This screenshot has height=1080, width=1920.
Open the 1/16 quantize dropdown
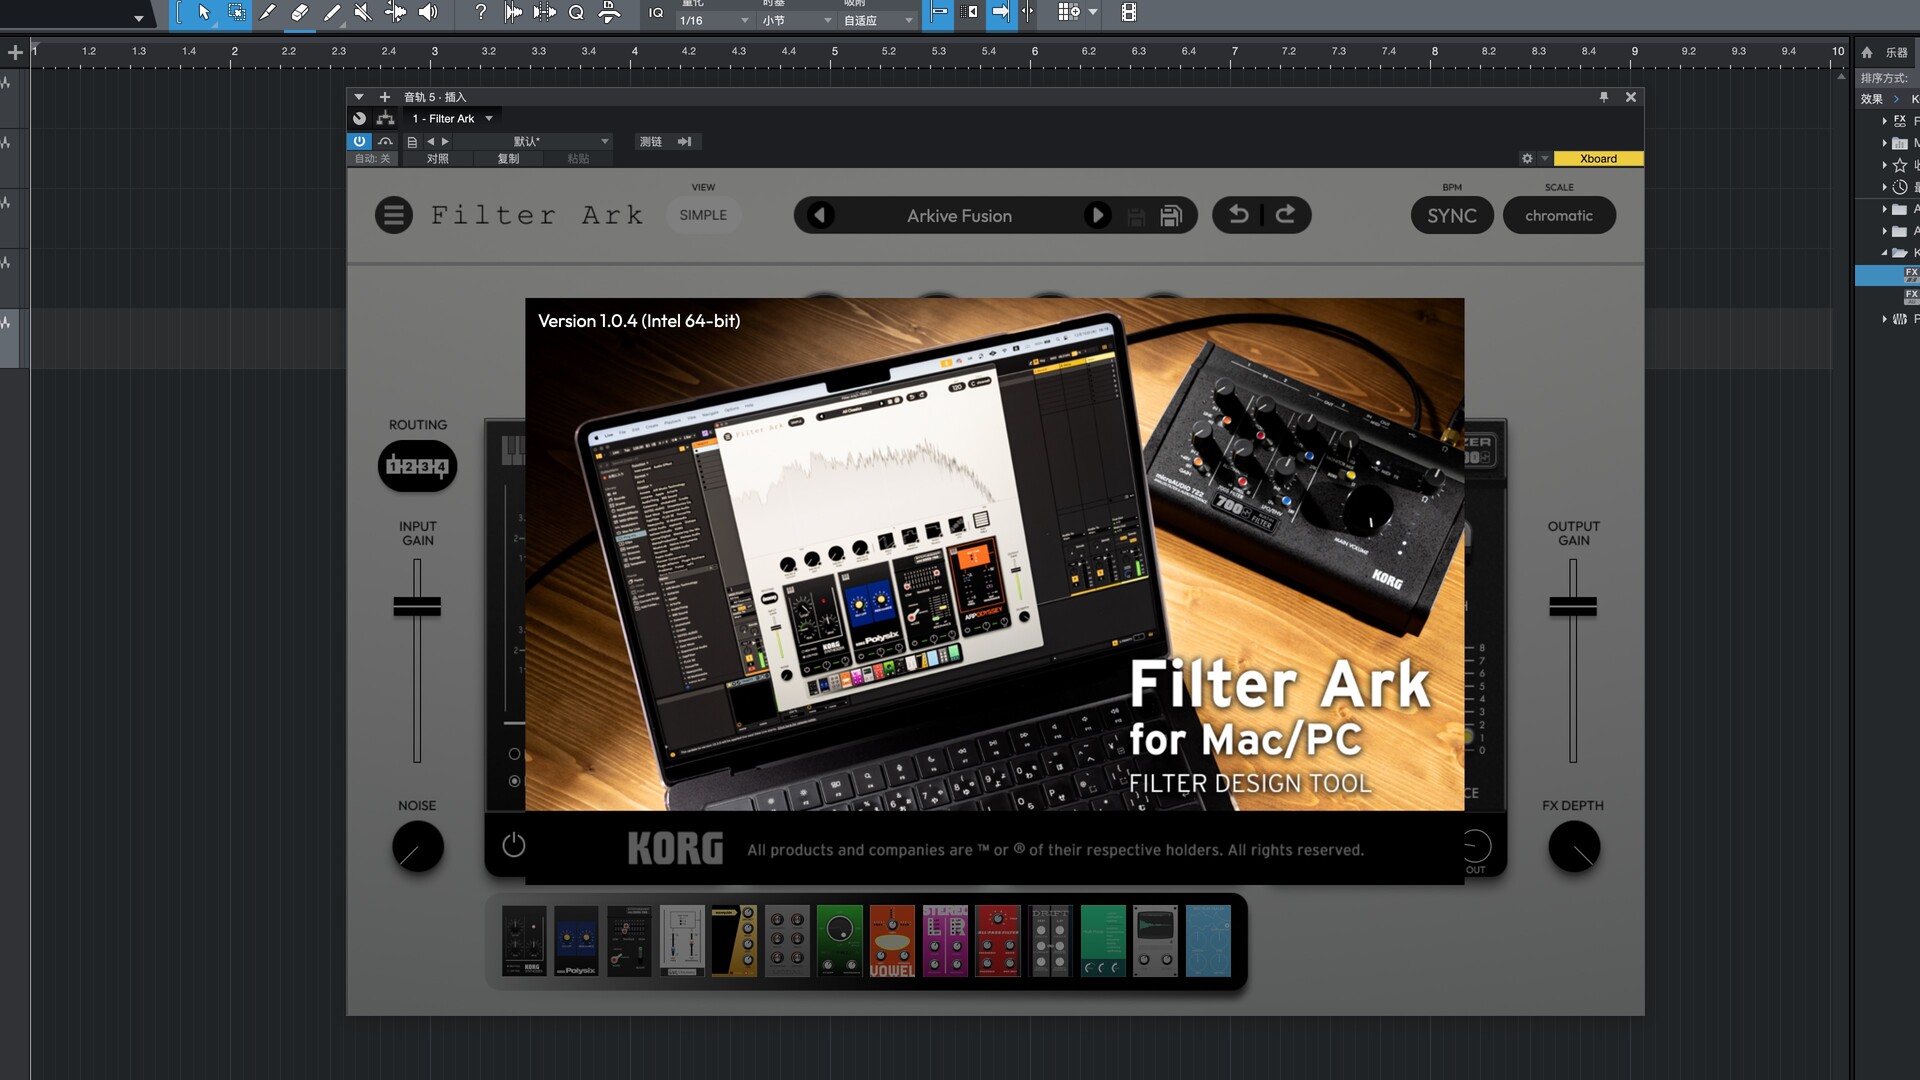click(714, 20)
